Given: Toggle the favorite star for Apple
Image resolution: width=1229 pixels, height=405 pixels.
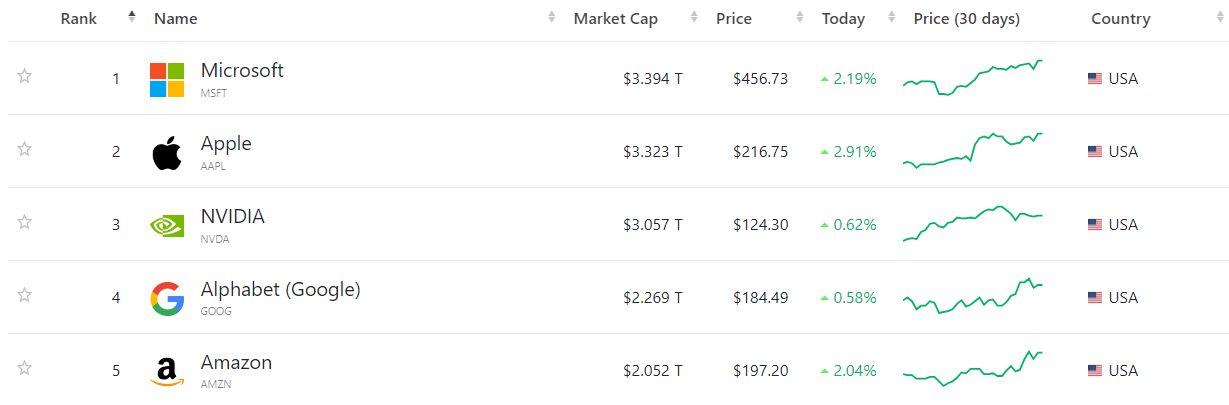Looking at the screenshot, I should (x=25, y=149).
